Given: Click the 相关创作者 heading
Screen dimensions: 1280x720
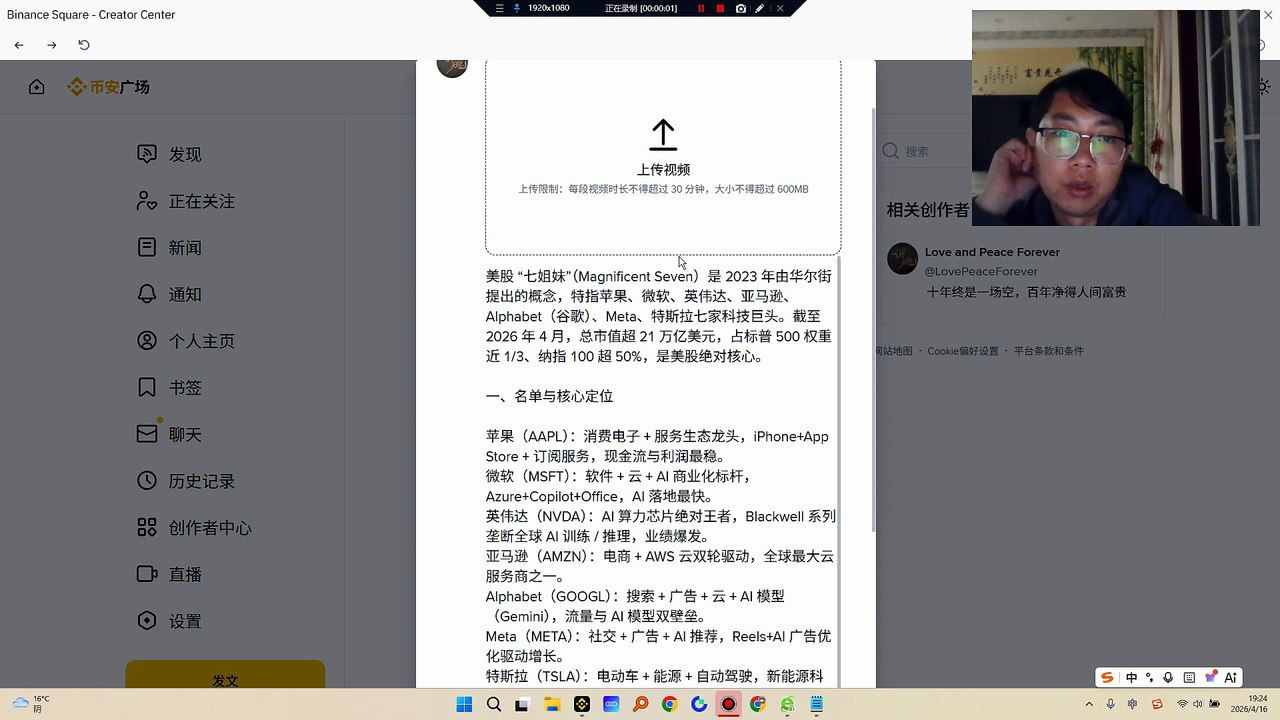Looking at the screenshot, I should click(x=927, y=210).
